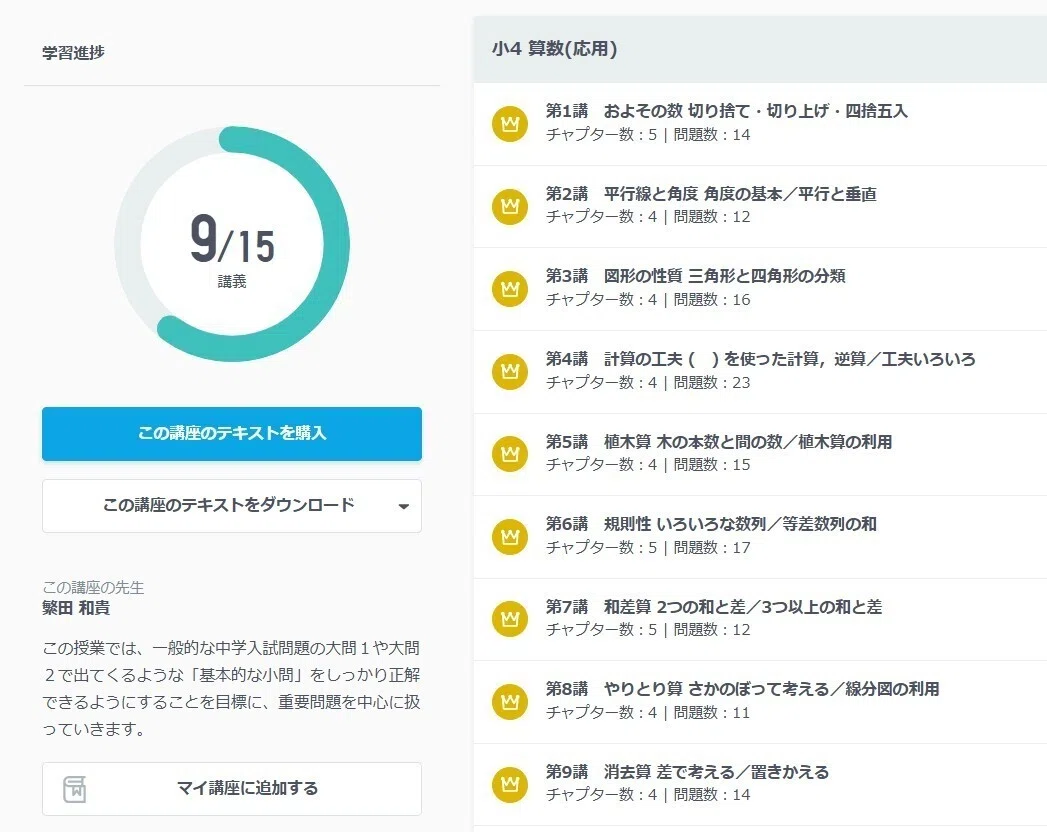Click チャプター数：4｜問題数：12 under 第2講

tap(648, 217)
